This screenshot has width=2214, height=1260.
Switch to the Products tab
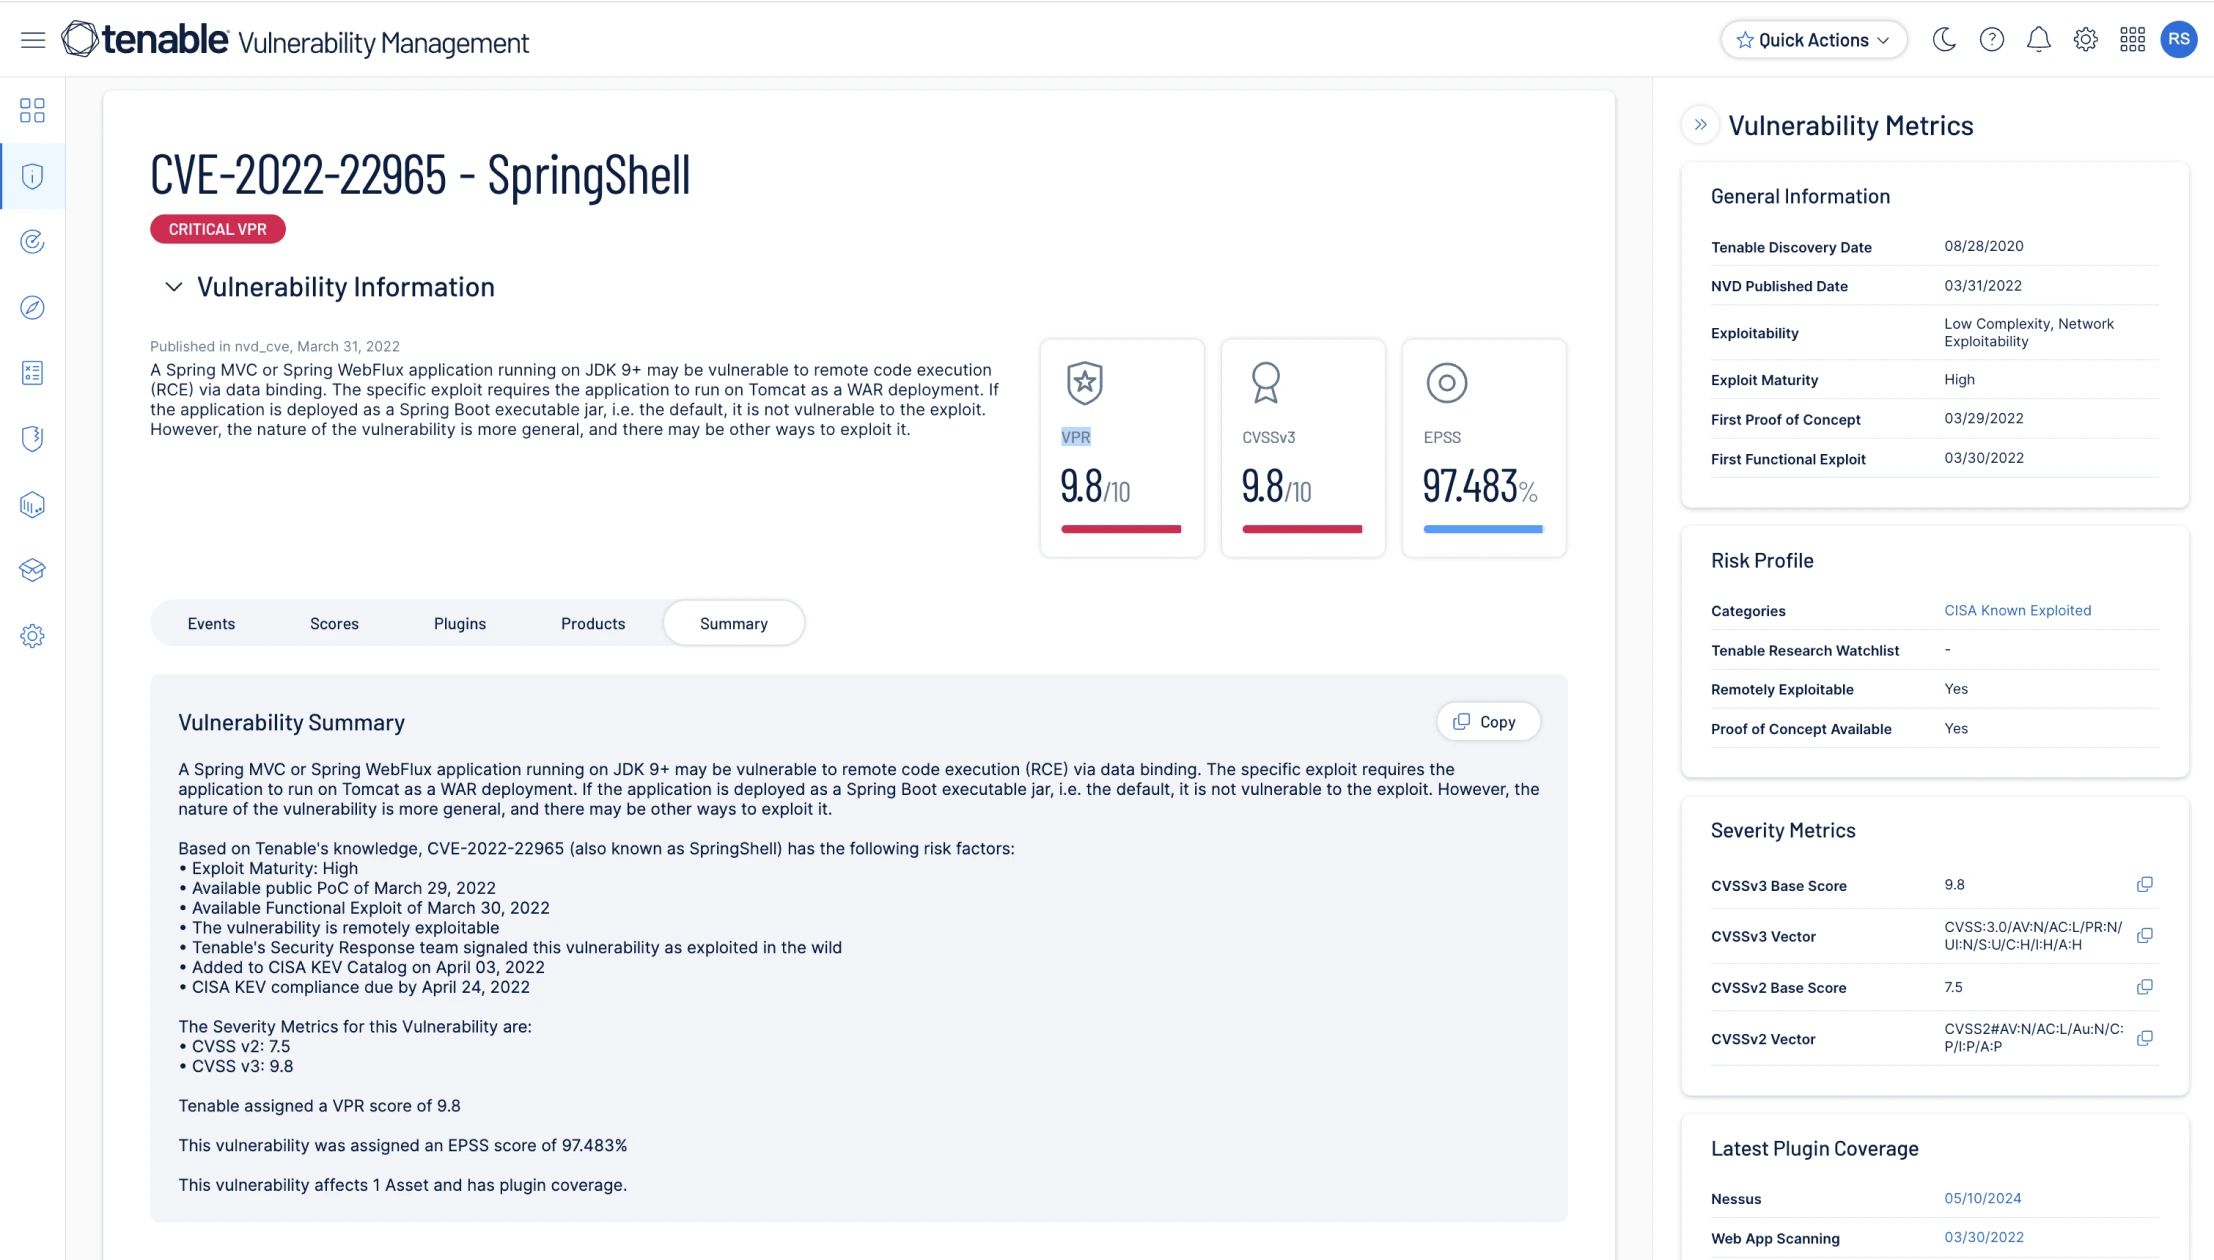click(x=593, y=623)
